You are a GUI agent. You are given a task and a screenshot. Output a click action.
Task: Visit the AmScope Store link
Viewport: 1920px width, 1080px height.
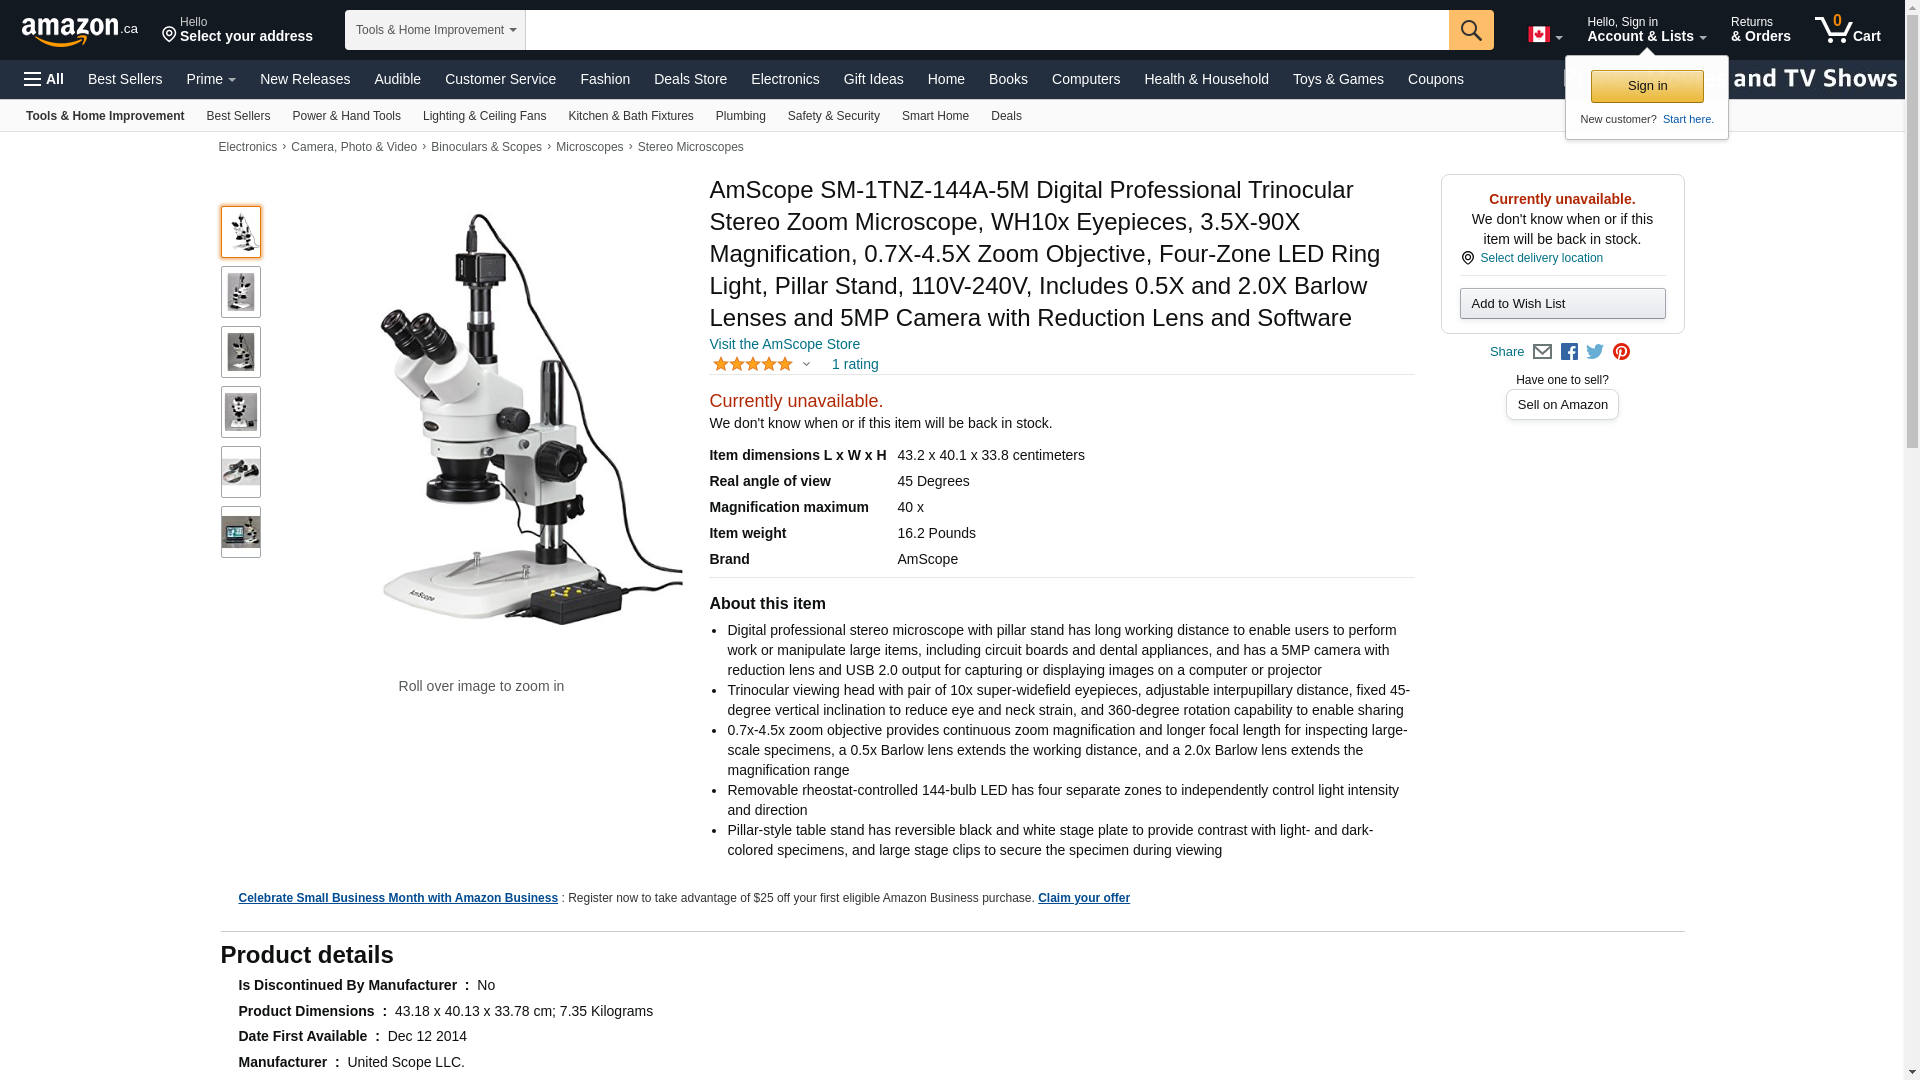(x=785, y=344)
